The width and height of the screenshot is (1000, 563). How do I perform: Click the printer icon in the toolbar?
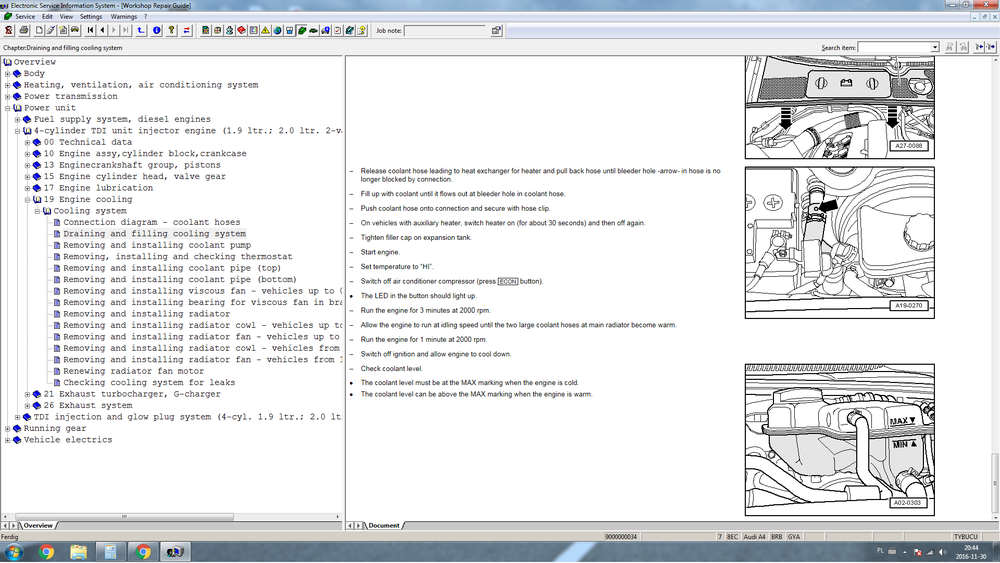(x=24, y=31)
